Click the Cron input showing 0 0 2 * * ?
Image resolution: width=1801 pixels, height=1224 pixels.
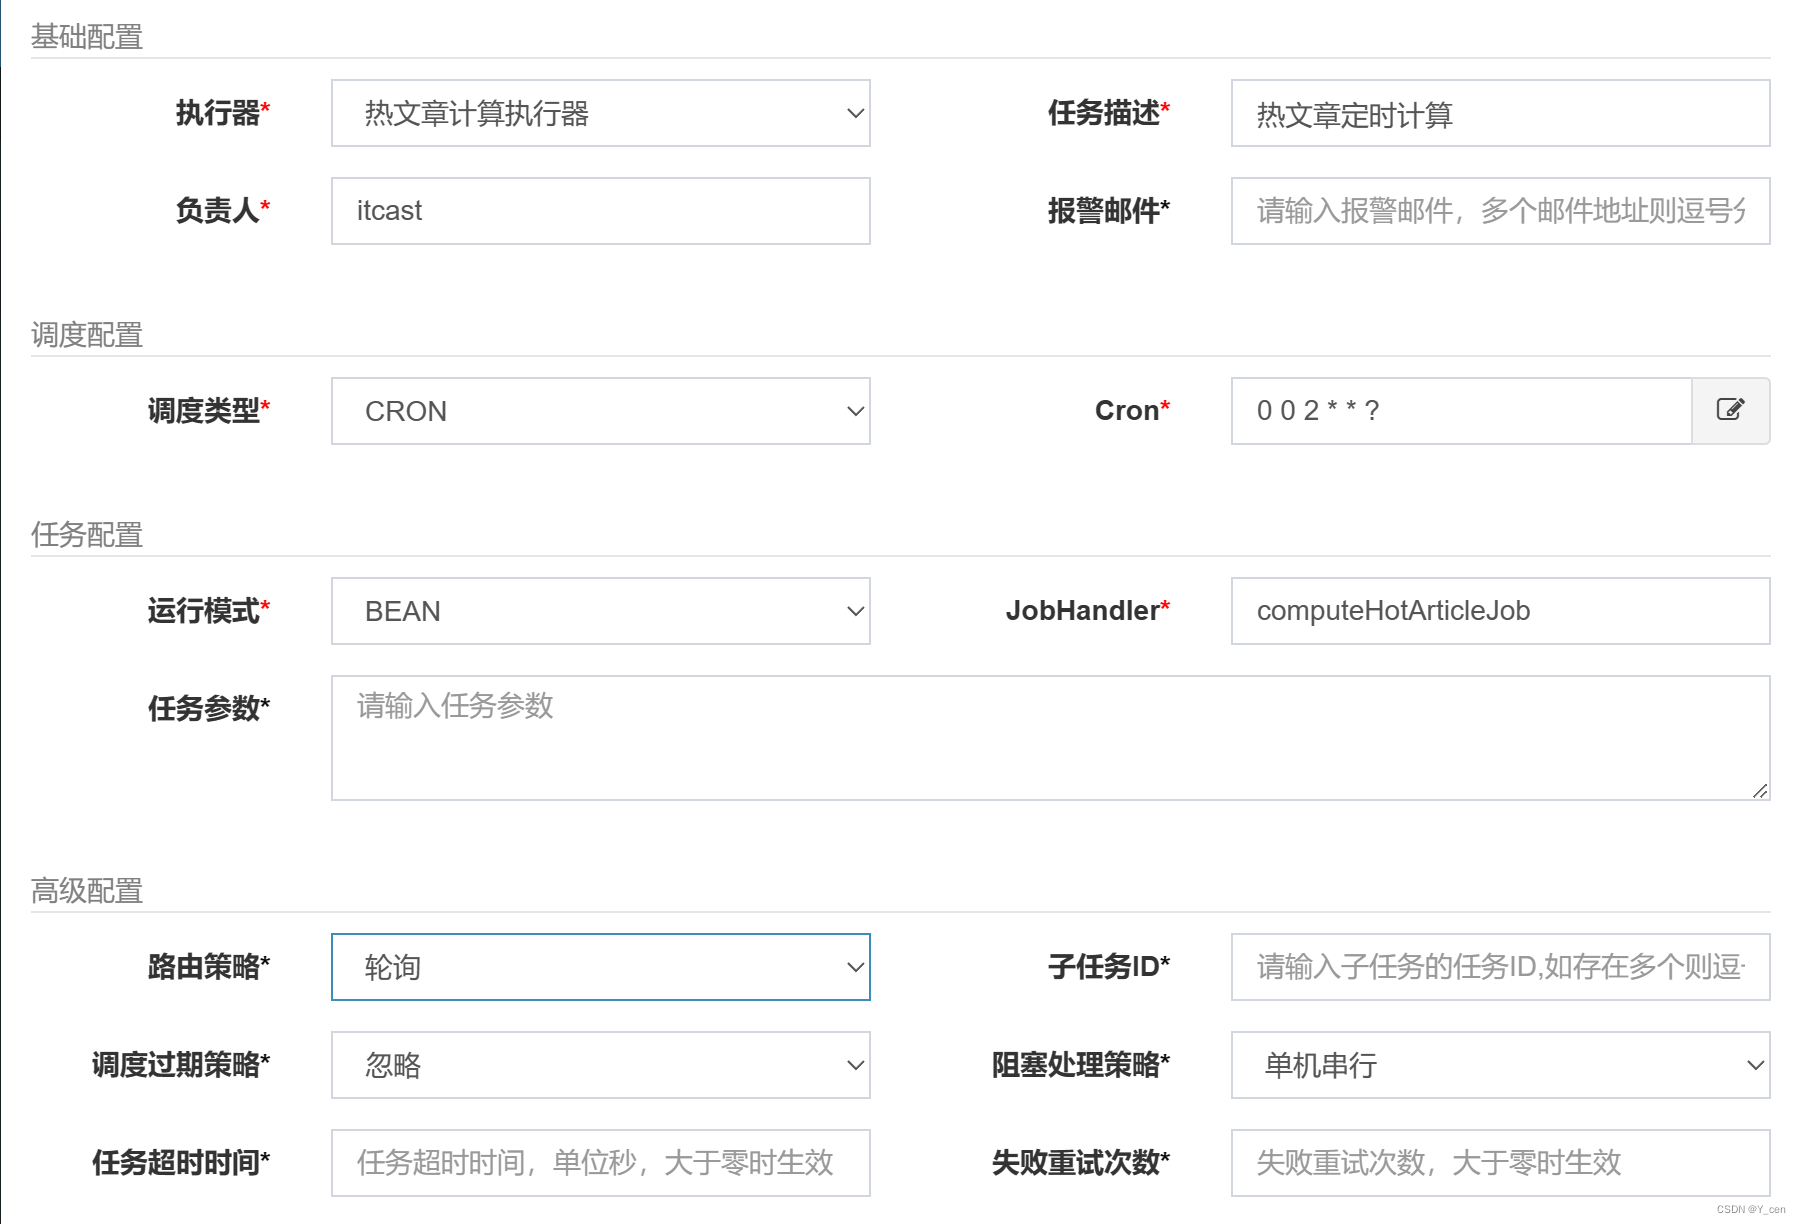1462,411
